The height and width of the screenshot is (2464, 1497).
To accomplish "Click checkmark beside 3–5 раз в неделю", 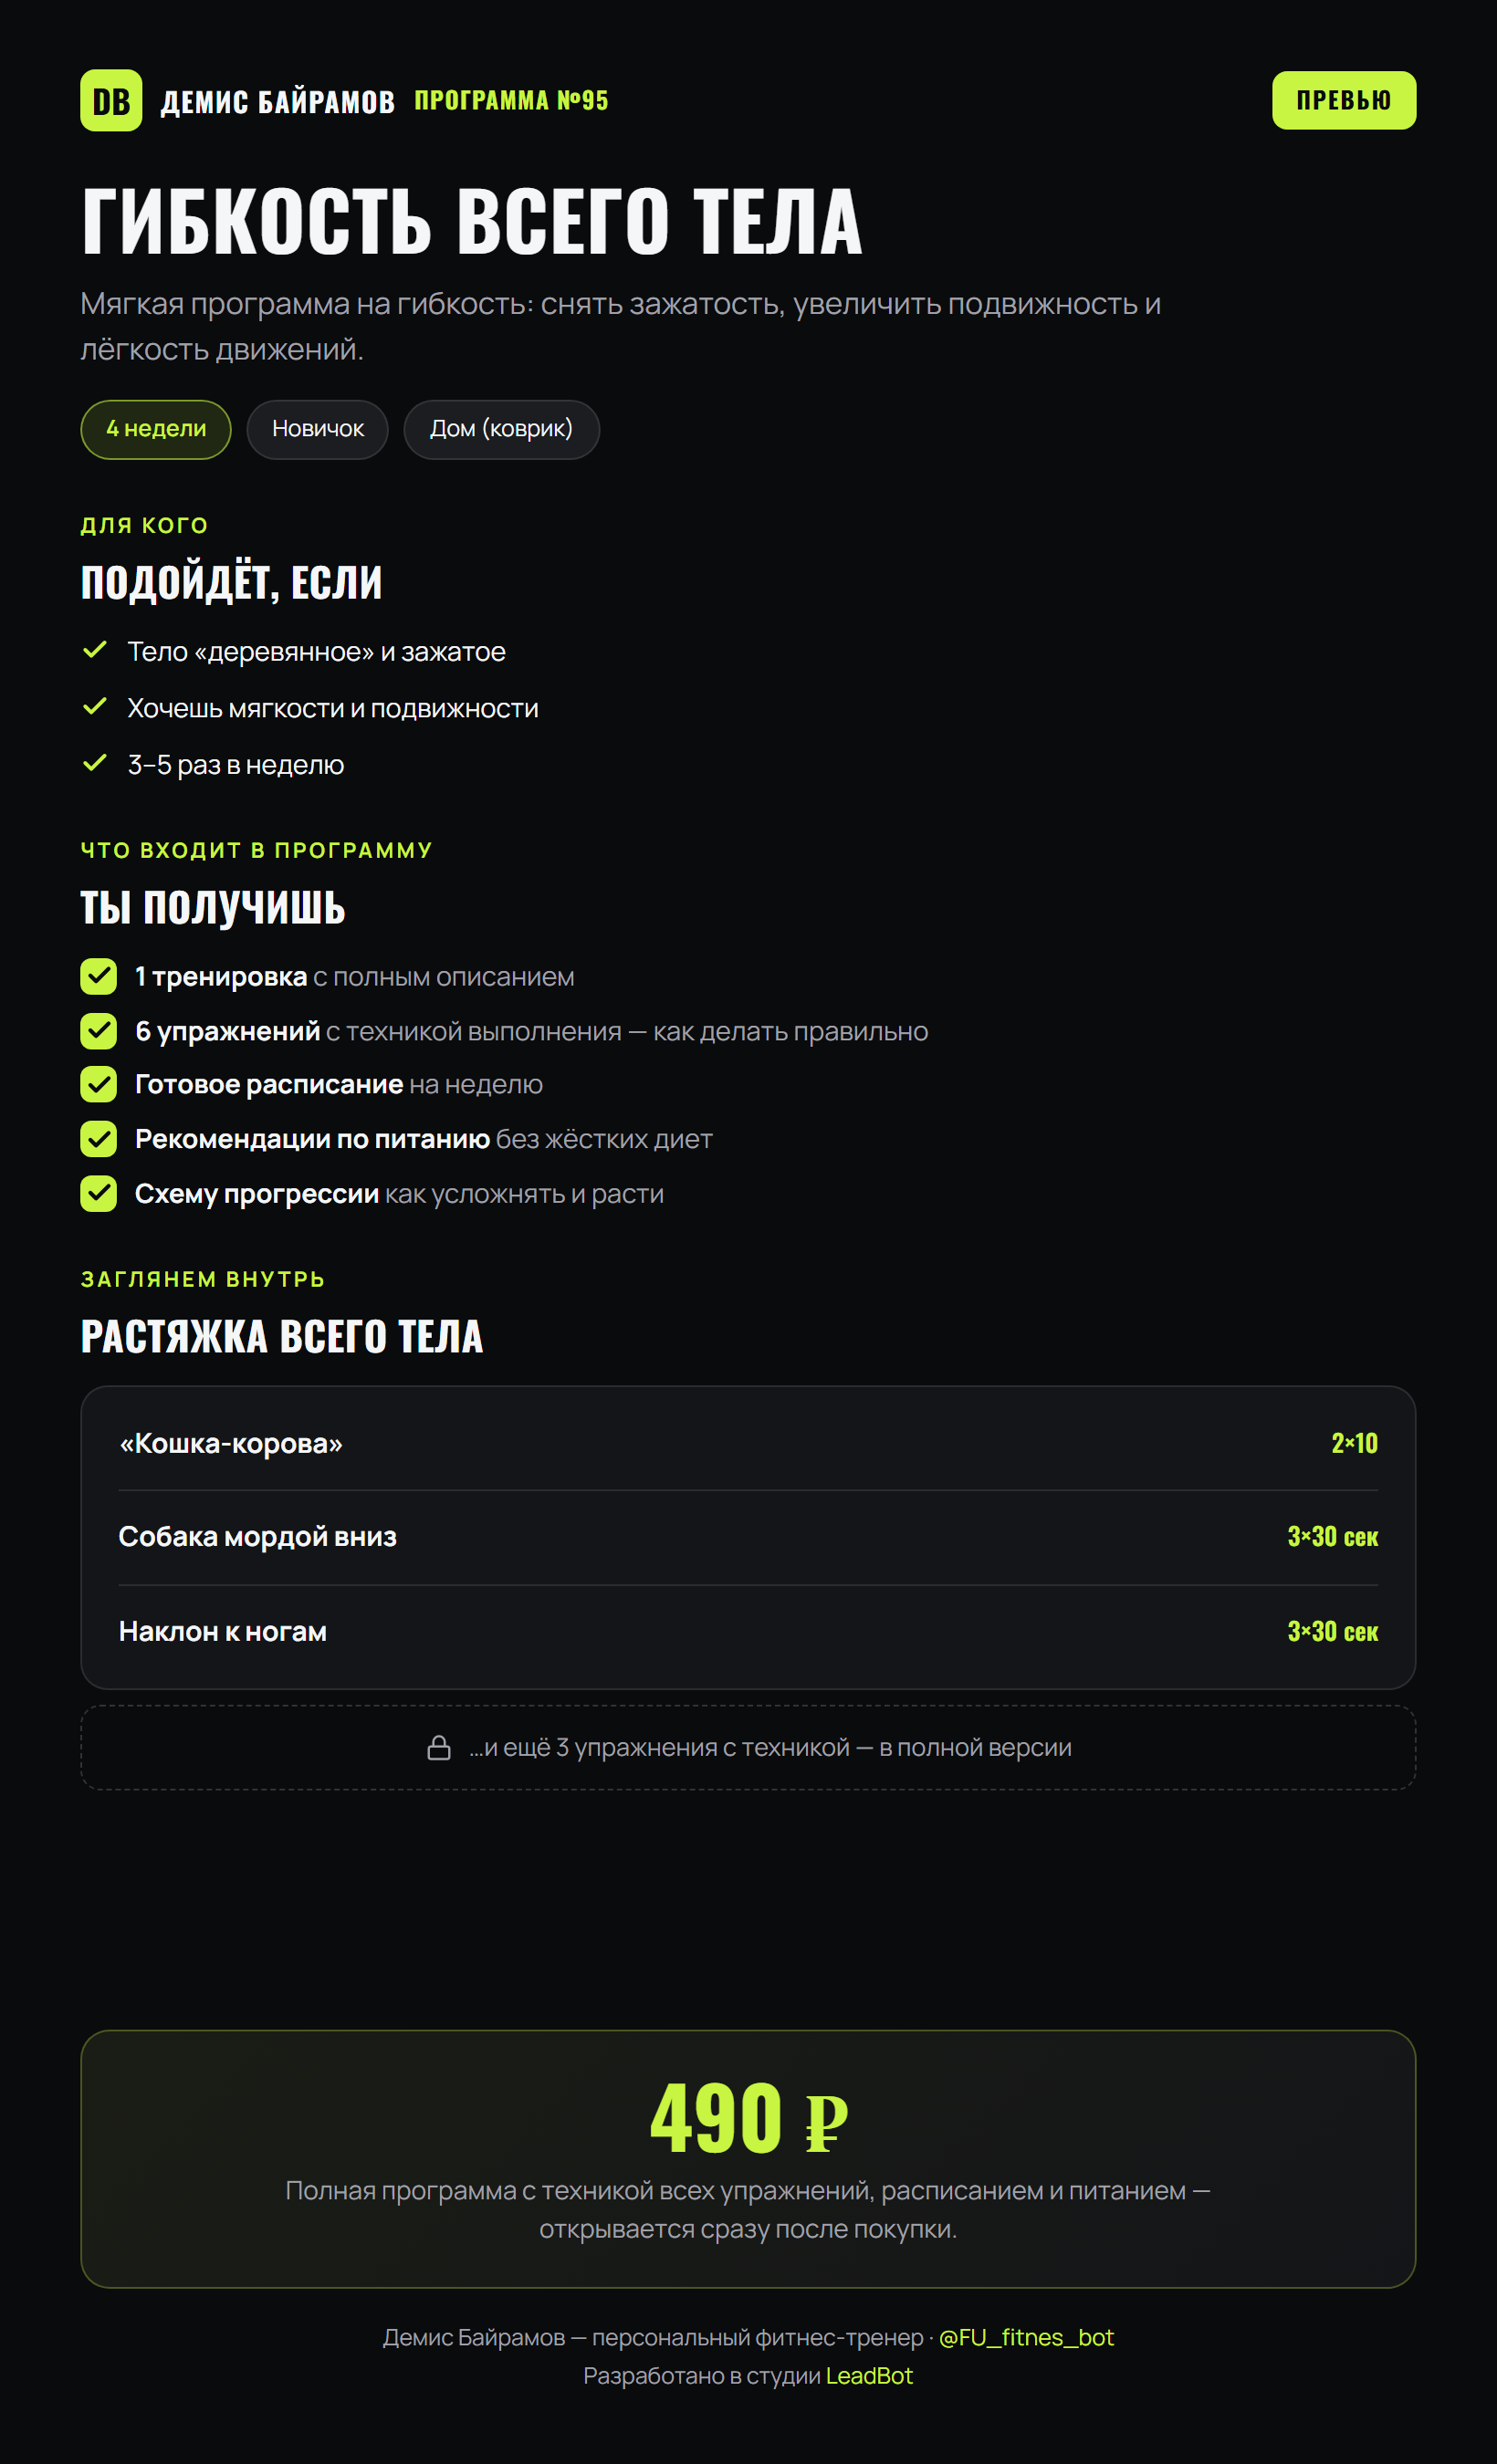I will click(95, 763).
